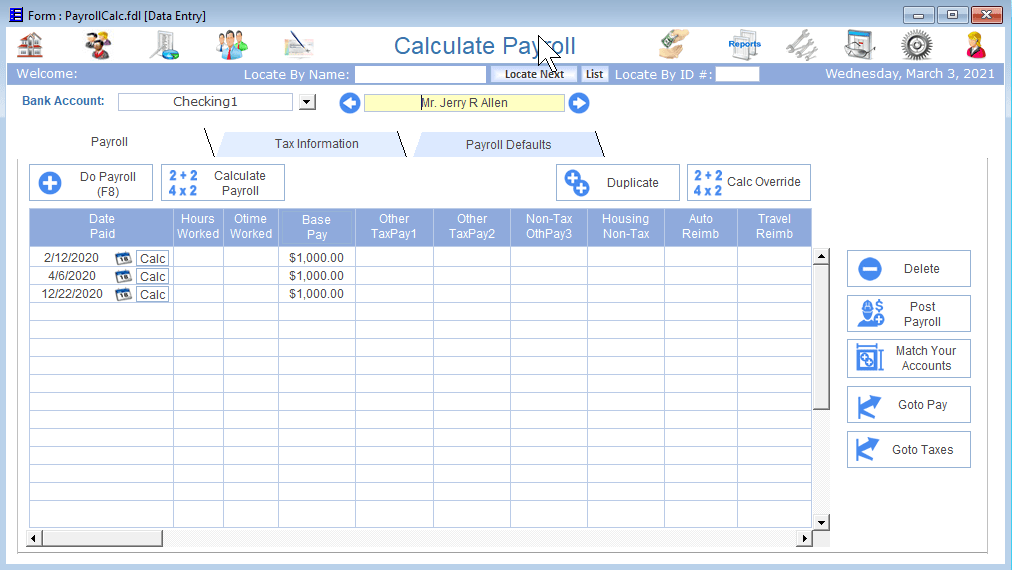Switch to Payroll Defaults tab

(509, 145)
